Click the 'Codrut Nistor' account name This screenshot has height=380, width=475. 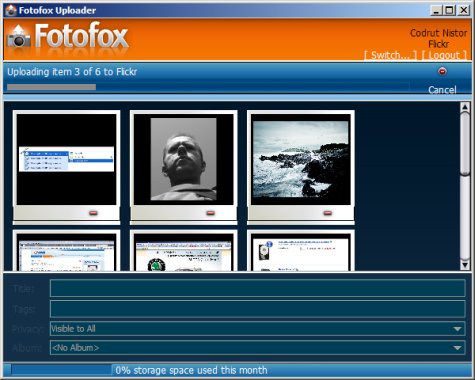click(x=438, y=33)
